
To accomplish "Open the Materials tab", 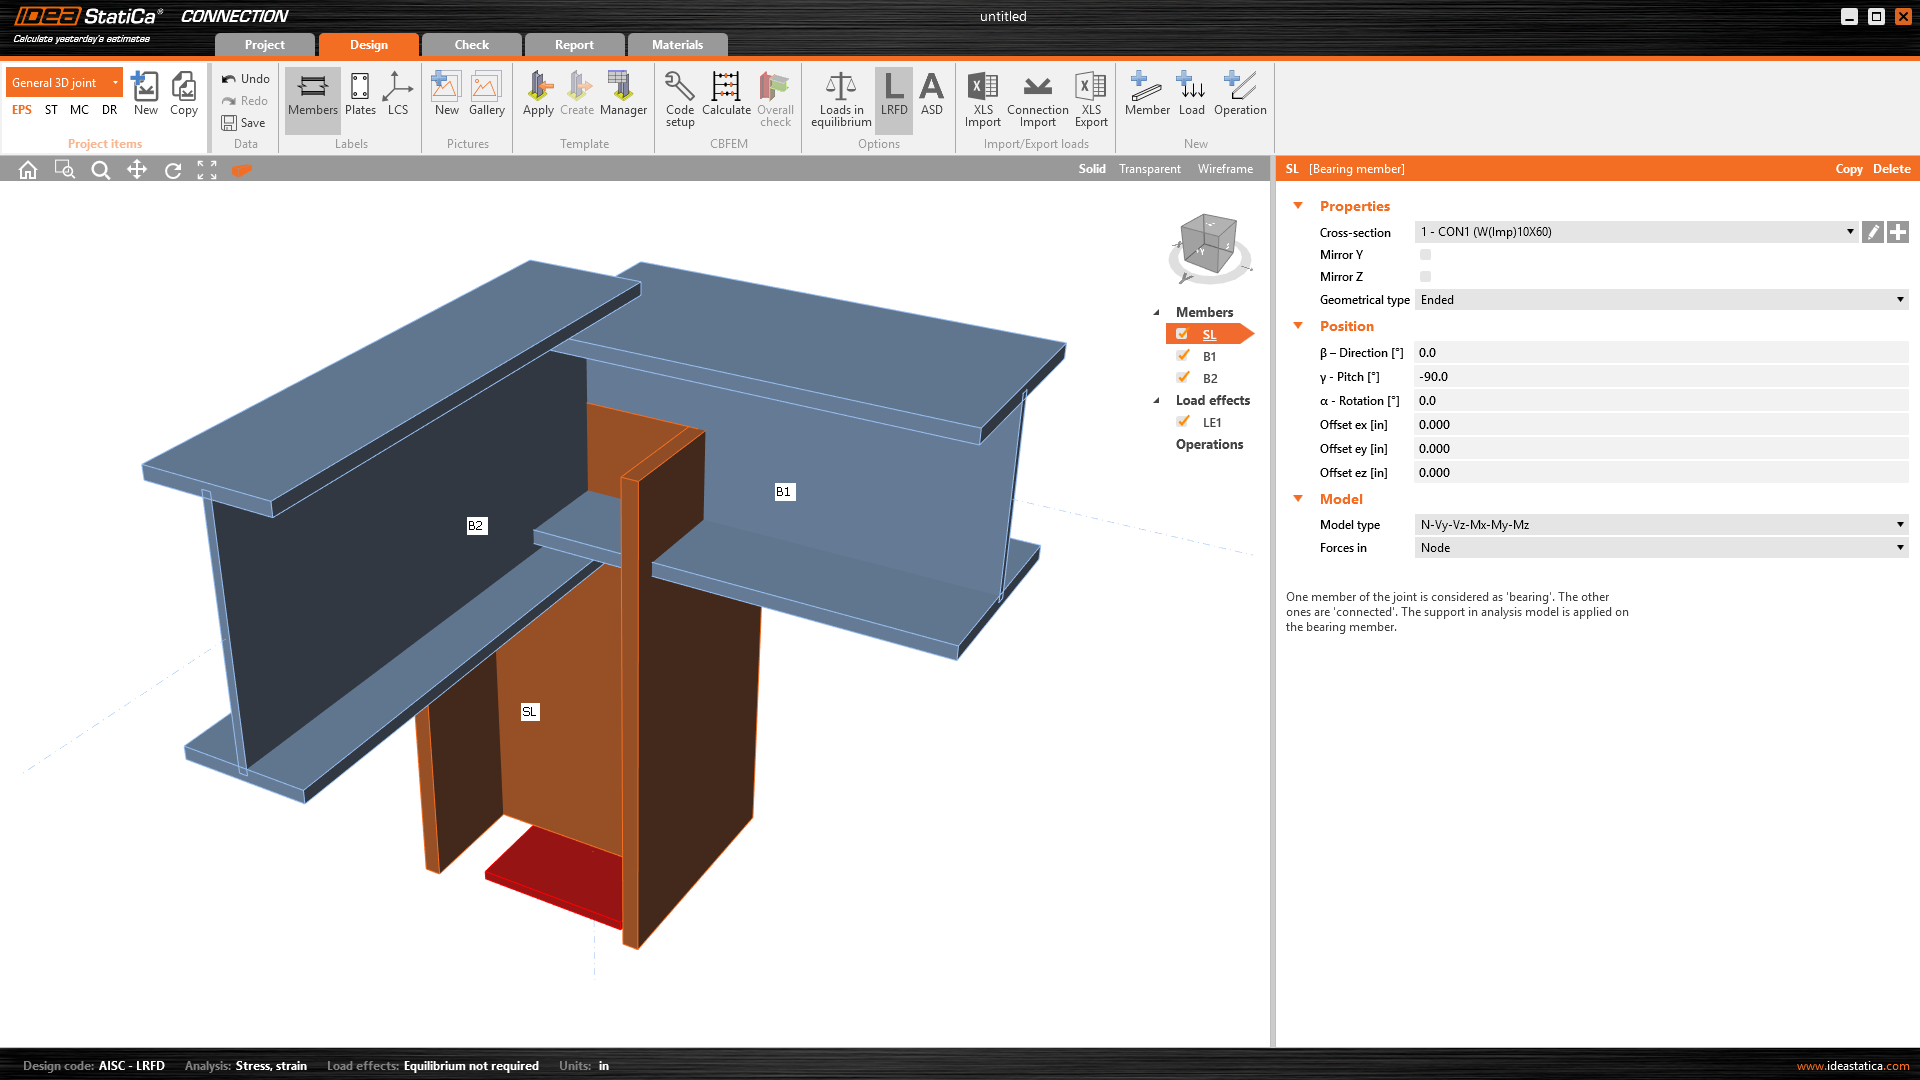I will point(677,45).
